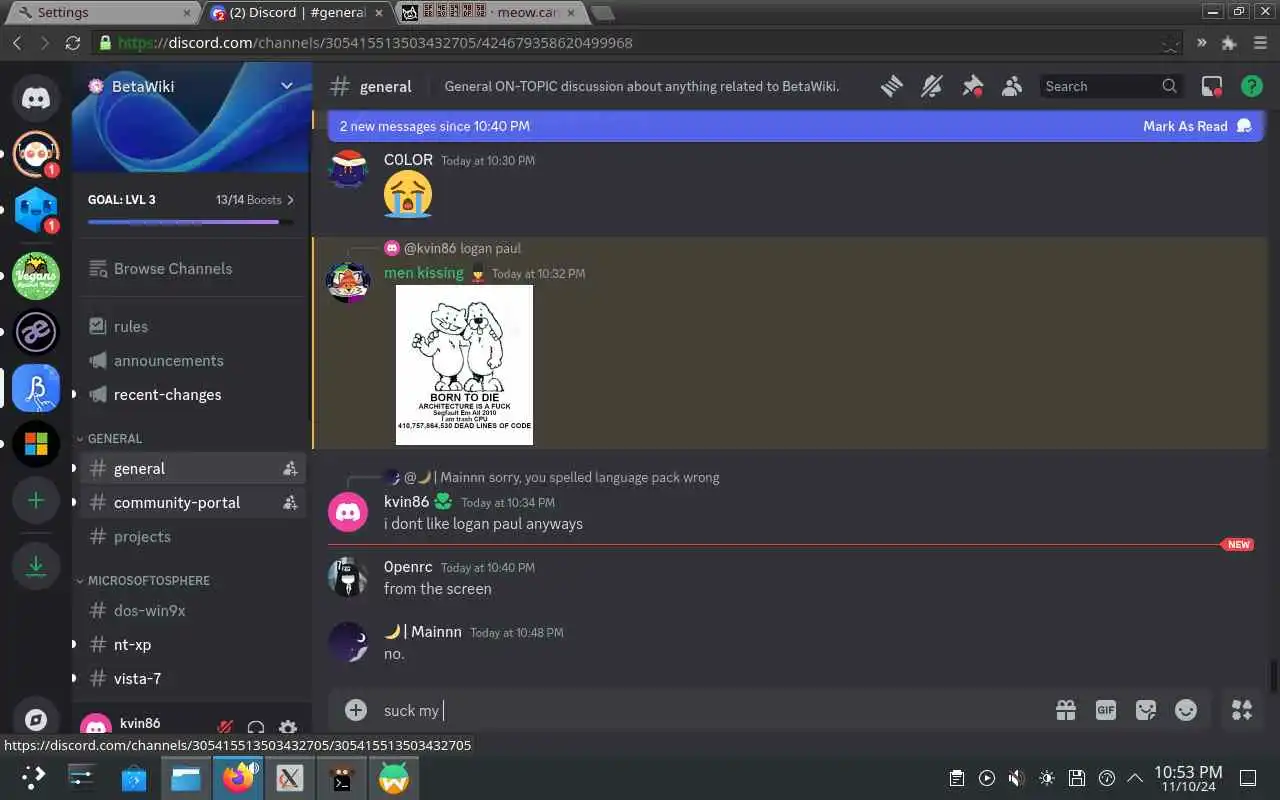This screenshot has width=1280, height=800.
Task: Open the nt-xp channel
Action: point(192,644)
